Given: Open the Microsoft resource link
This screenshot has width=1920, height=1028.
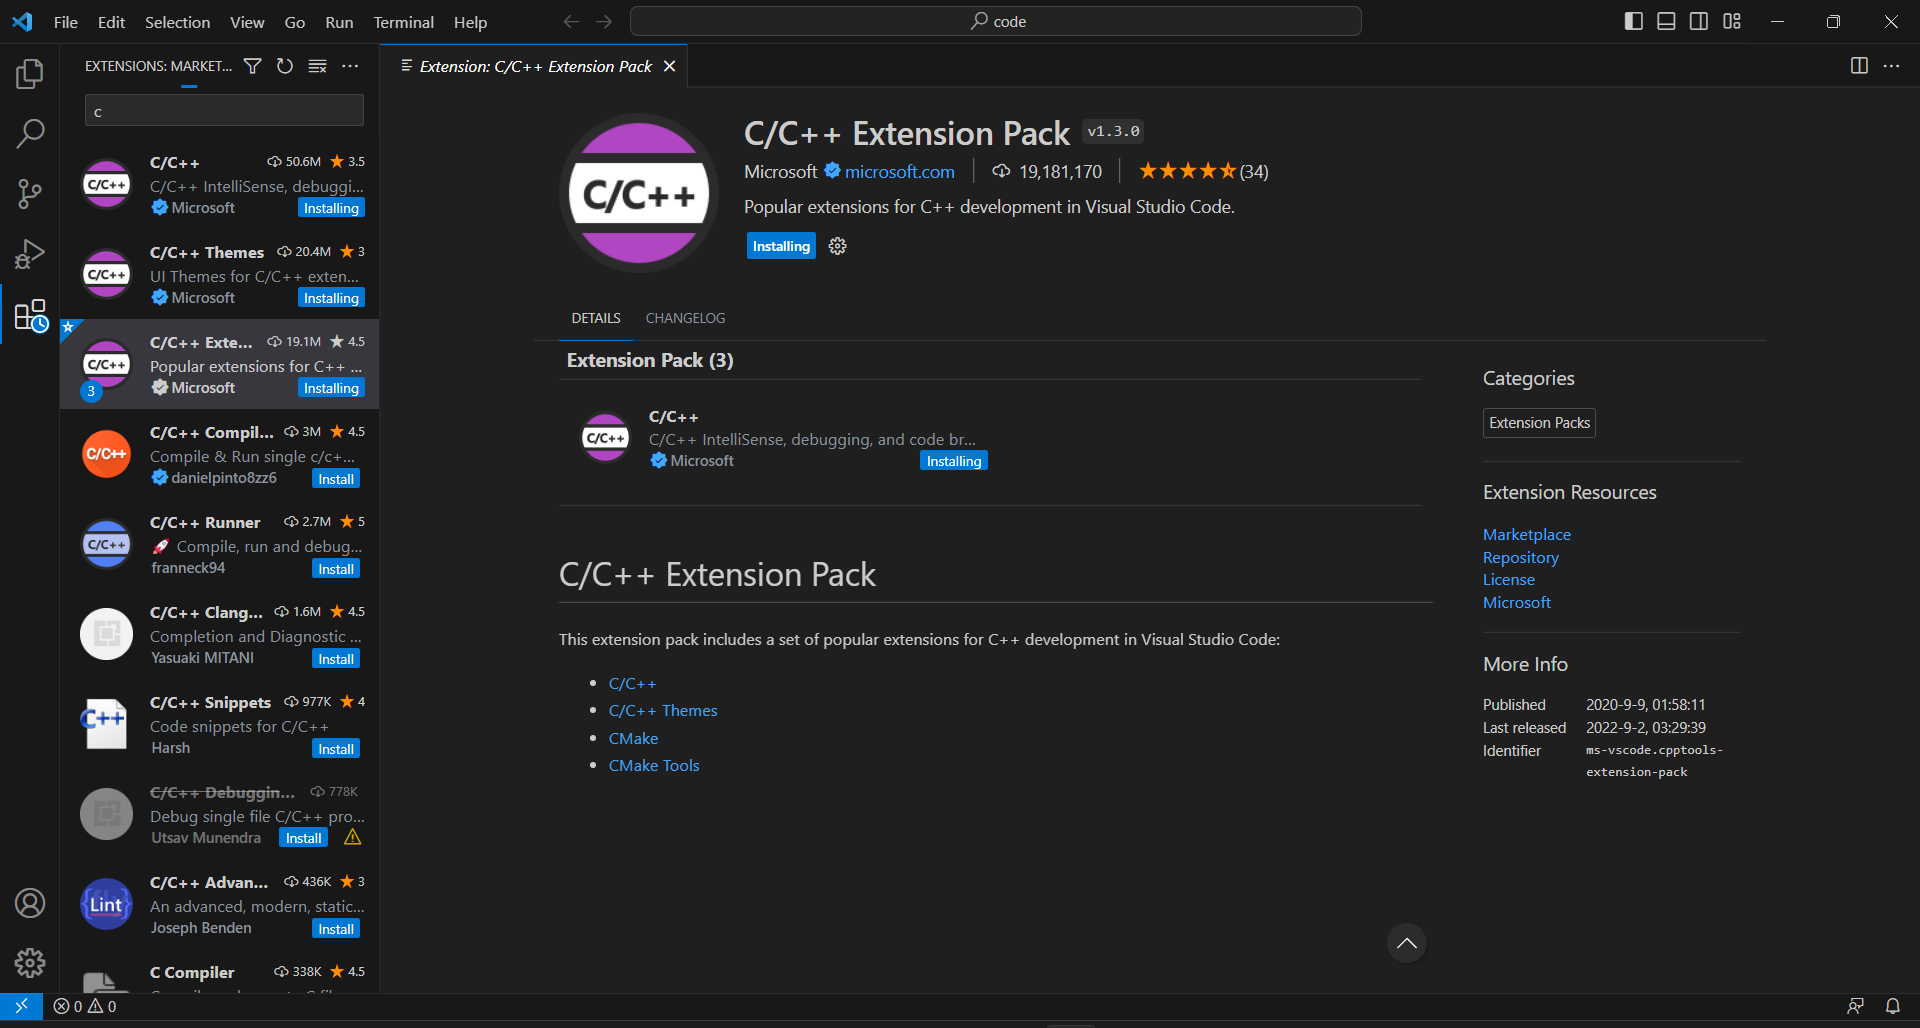Looking at the screenshot, I should tap(1516, 603).
